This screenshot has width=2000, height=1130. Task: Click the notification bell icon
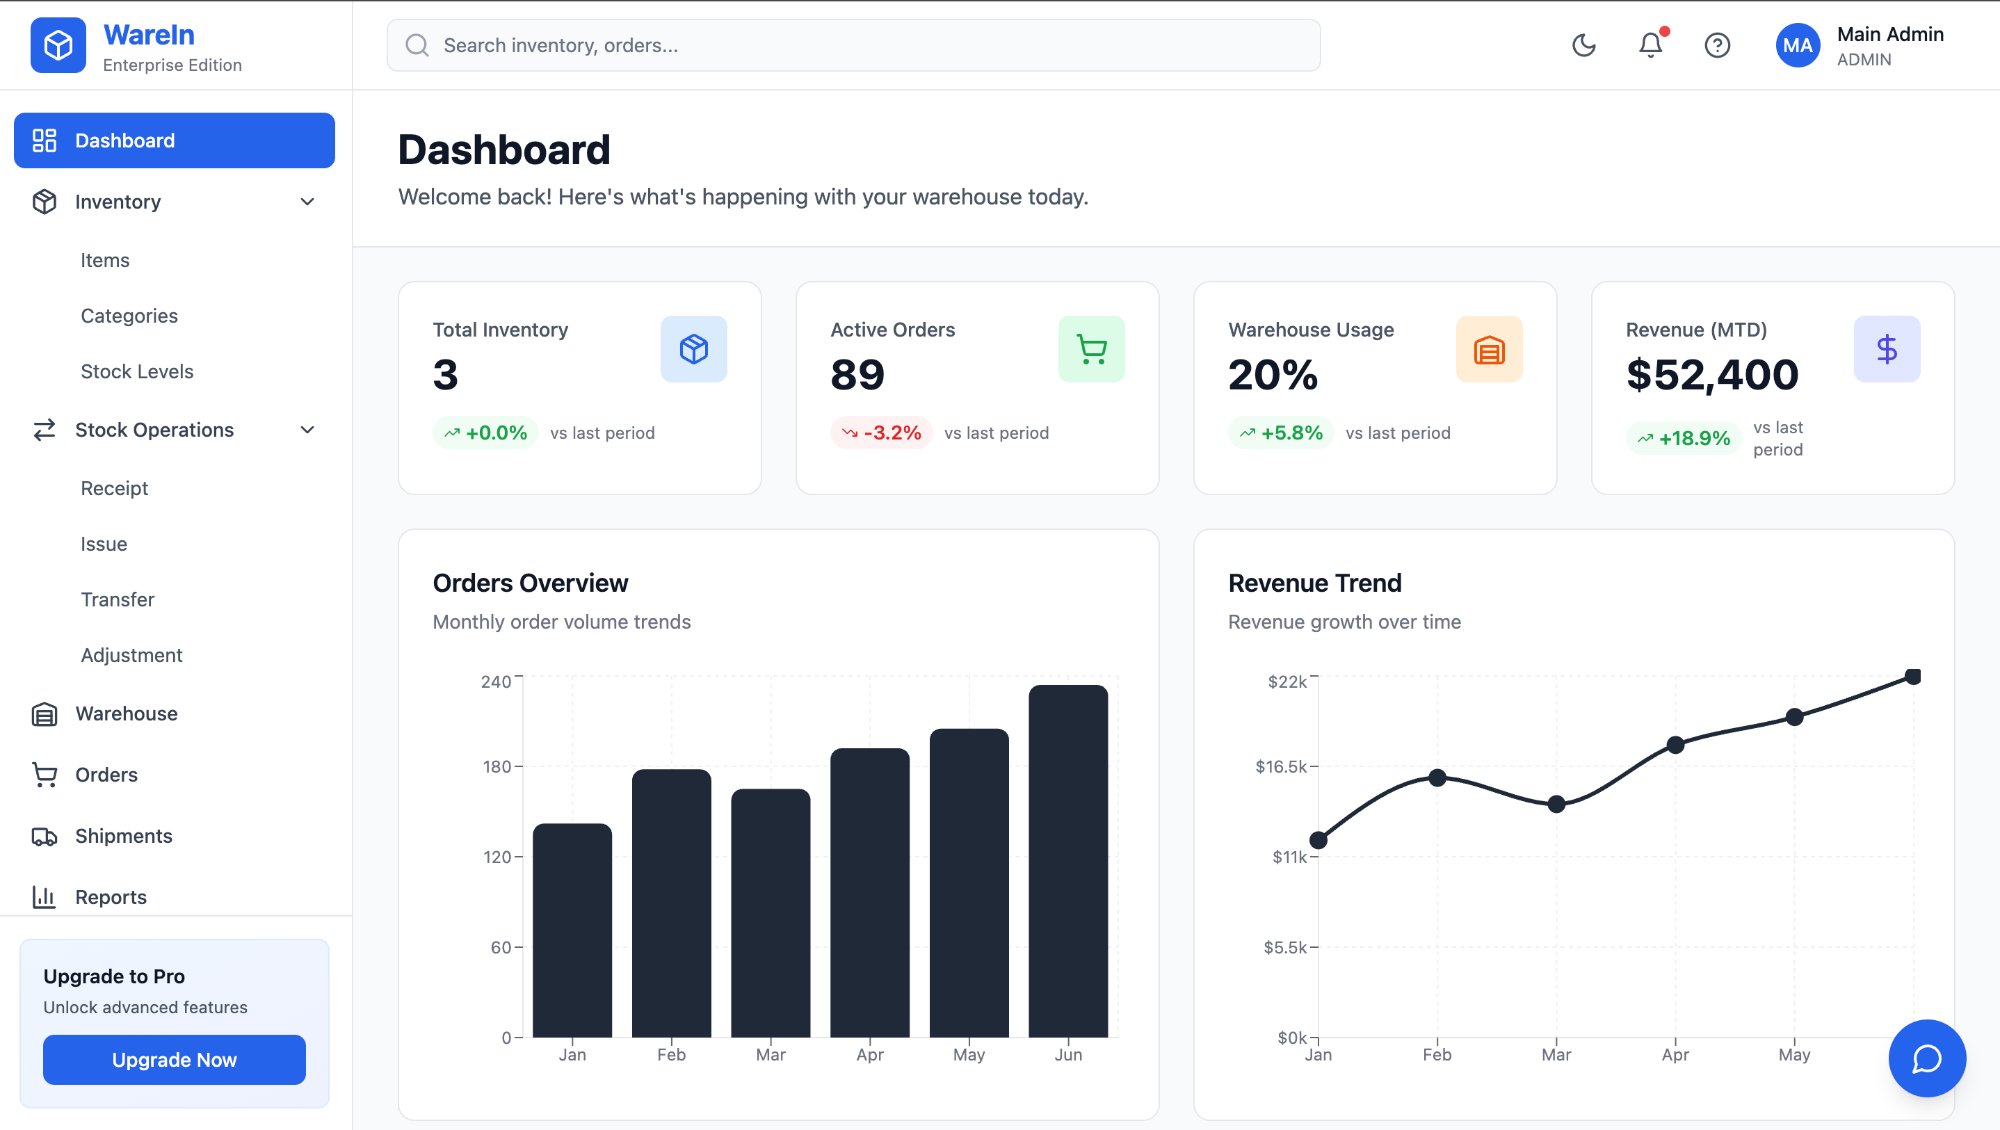(1650, 45)
